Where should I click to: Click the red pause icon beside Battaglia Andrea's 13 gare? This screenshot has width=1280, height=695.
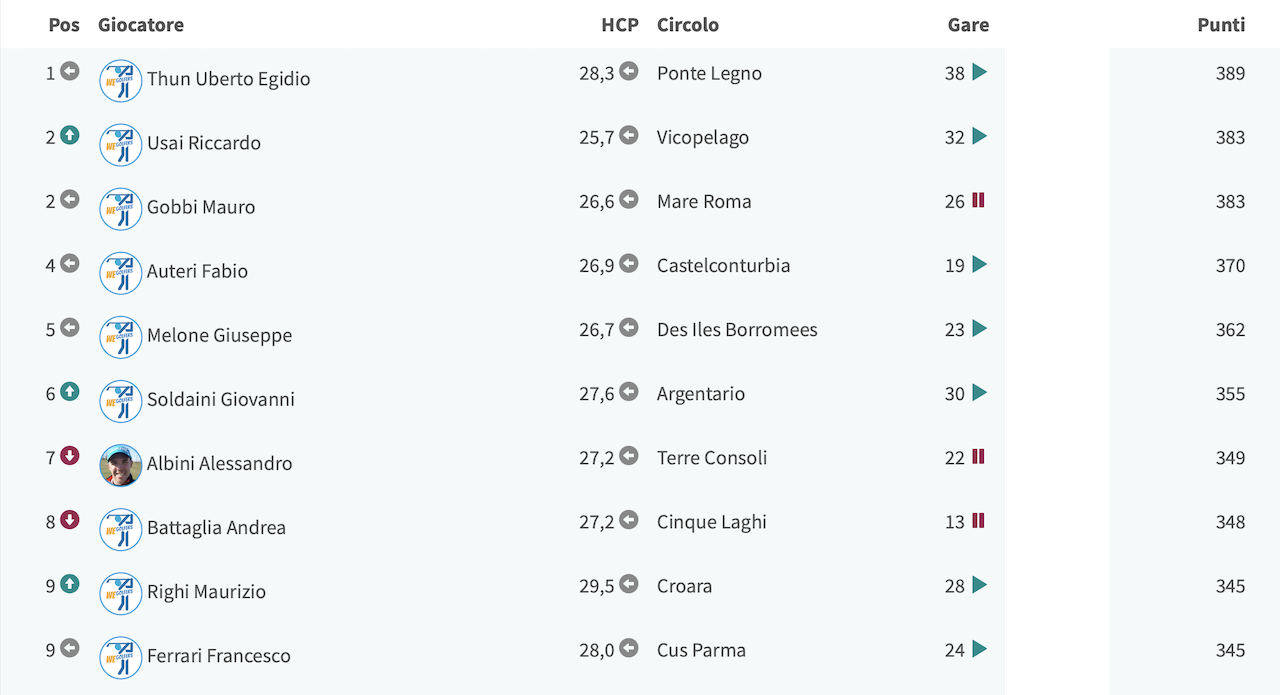point(978,520)
